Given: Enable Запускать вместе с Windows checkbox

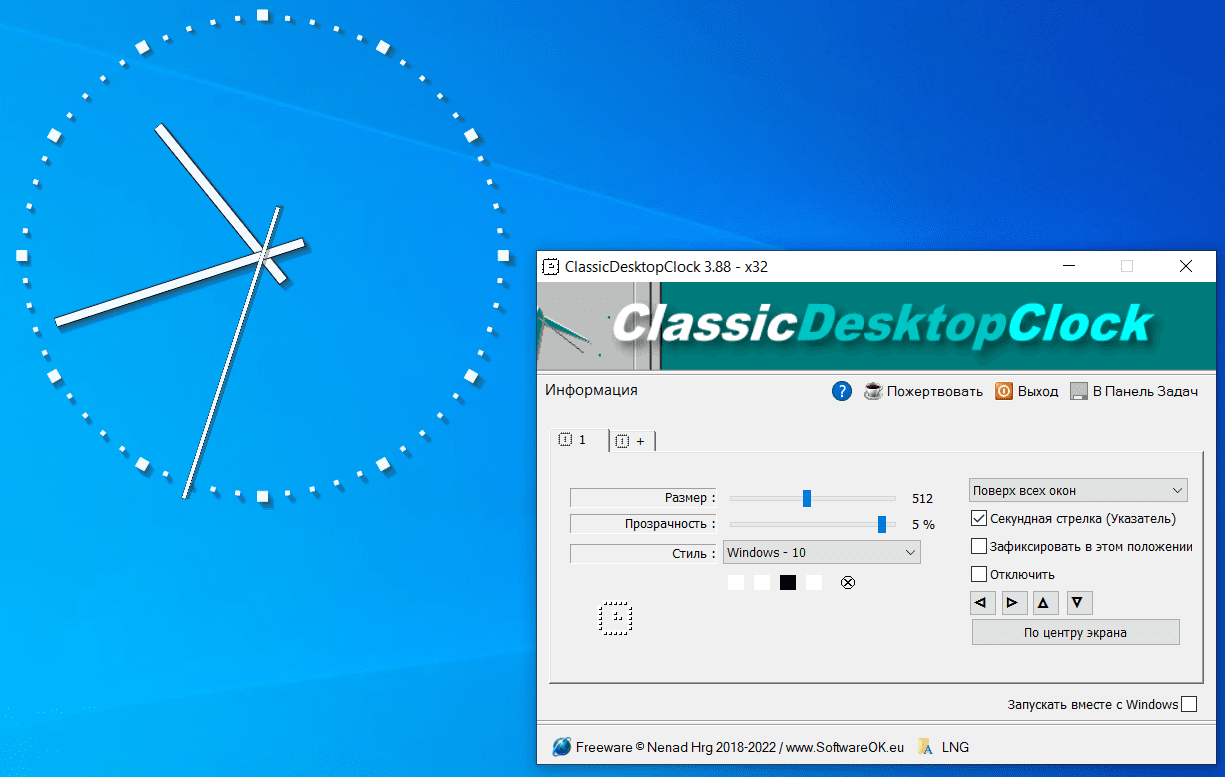Looking at the screenshot, I should point(1188,704).
